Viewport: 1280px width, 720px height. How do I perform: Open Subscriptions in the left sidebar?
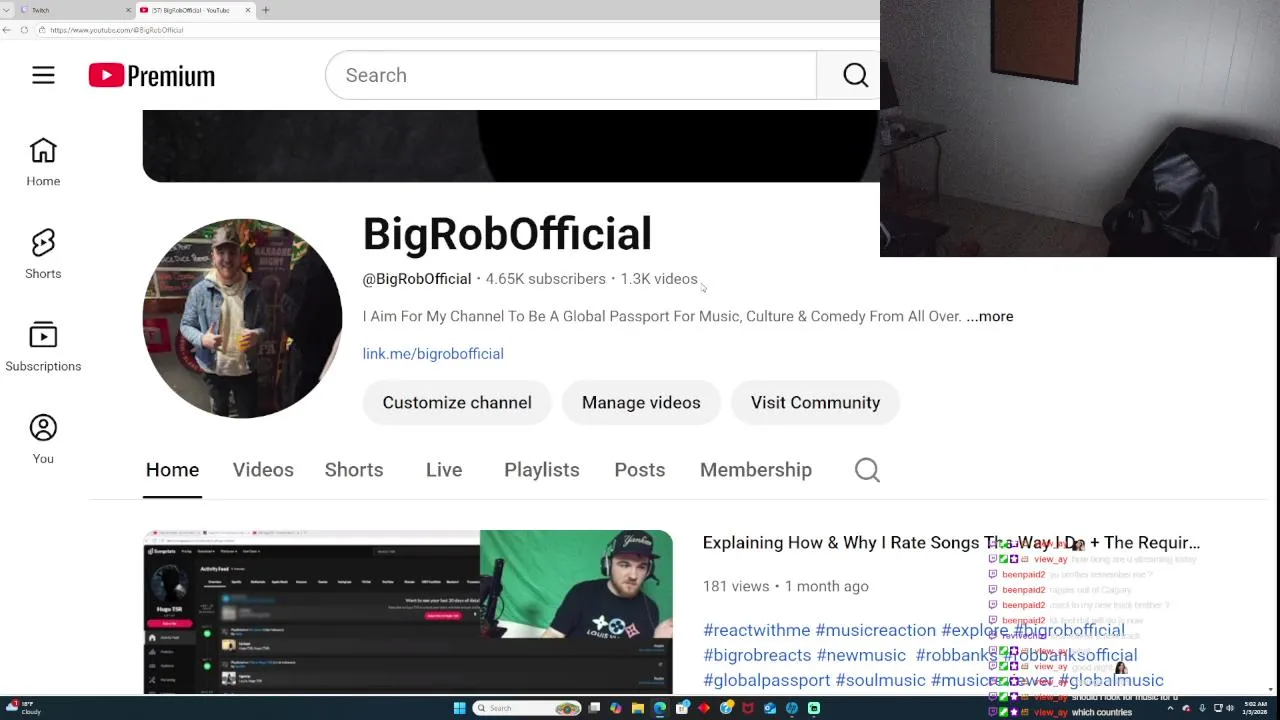click(43, 347)
